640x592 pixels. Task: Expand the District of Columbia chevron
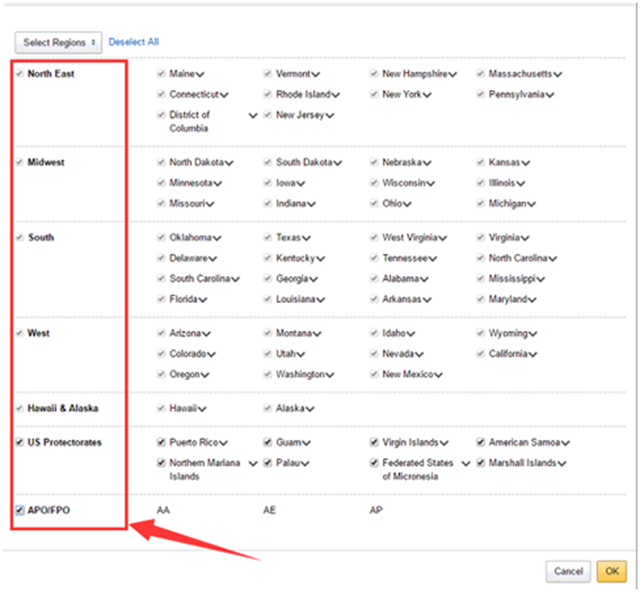pos(253,116)
